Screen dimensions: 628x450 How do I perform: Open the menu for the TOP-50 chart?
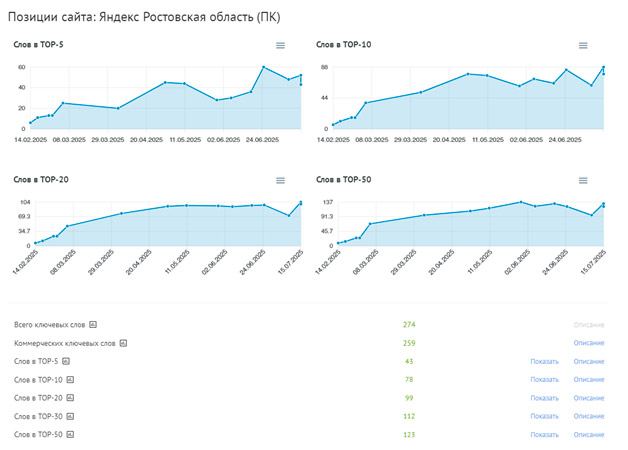click(x=583, y=180)
